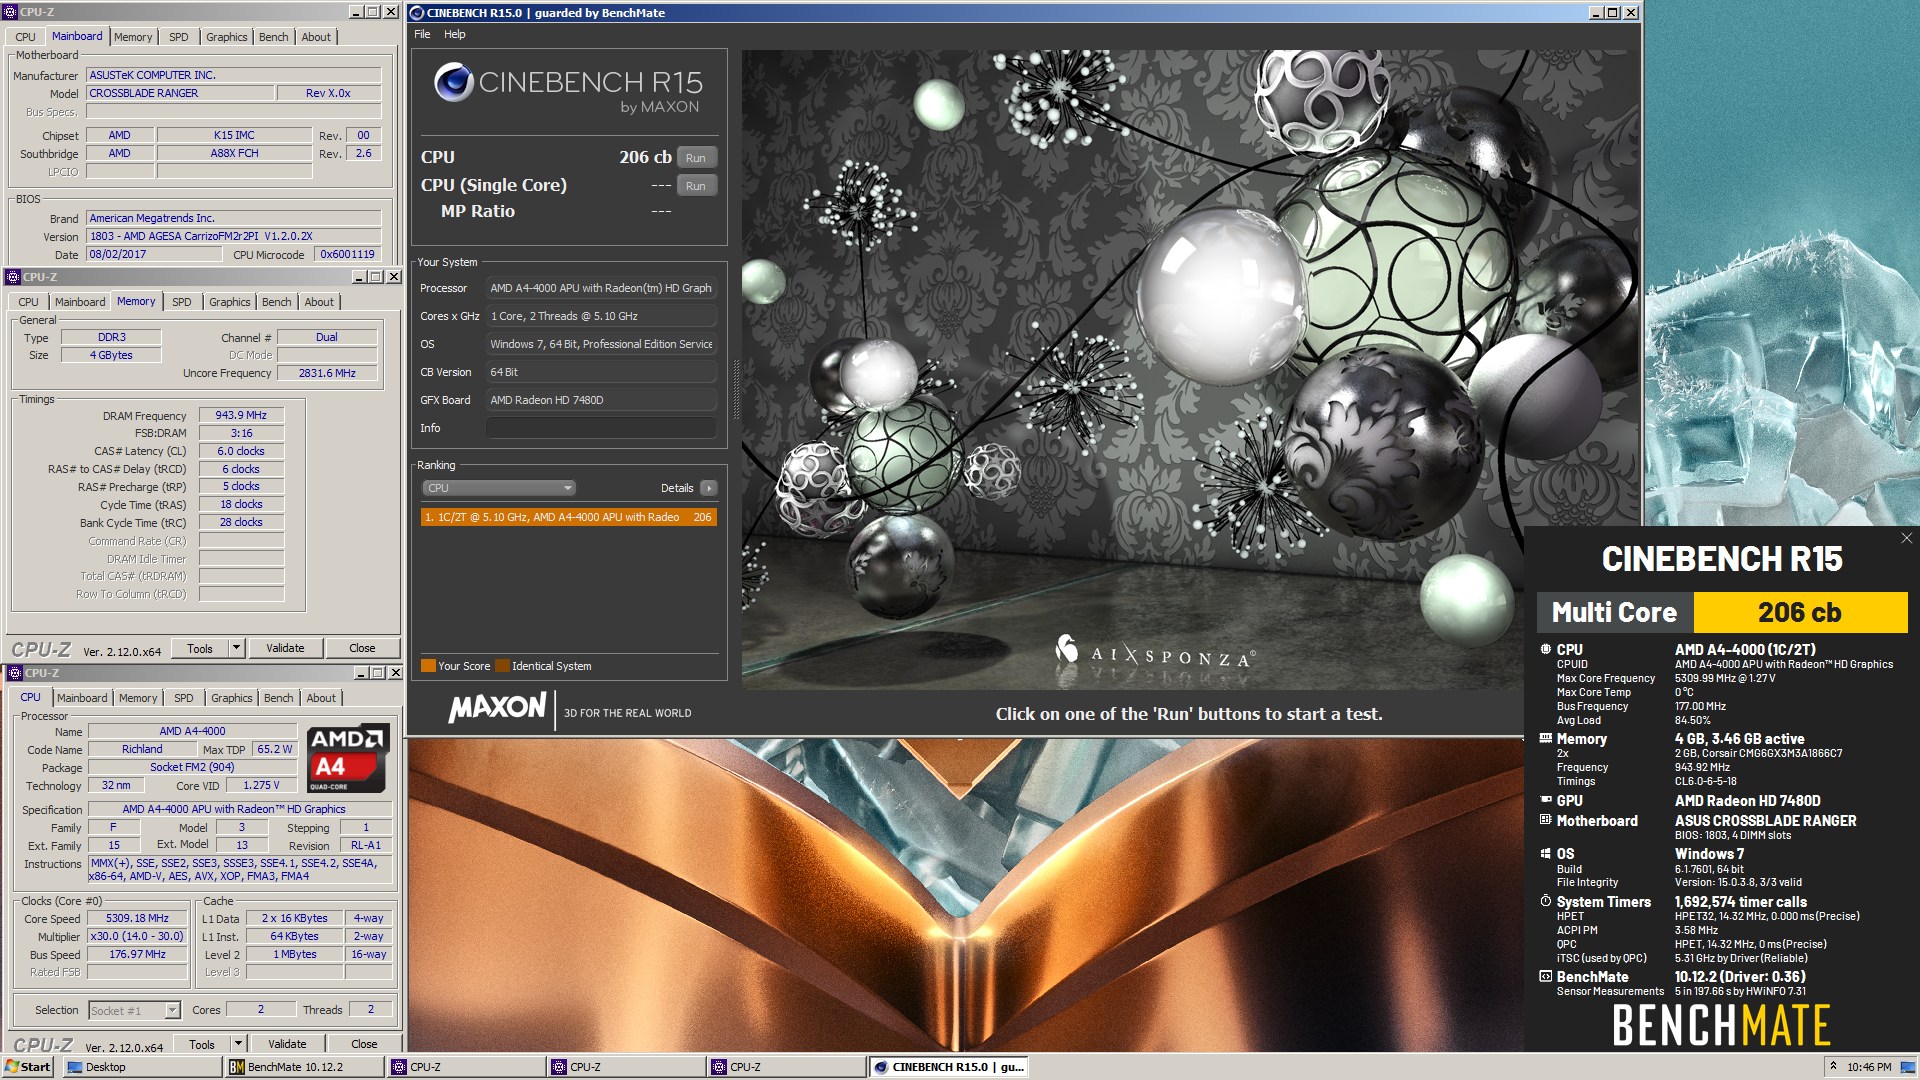The width and height of the screenshot is (1920, 1080).
Task: Click Validate in the bottom CPU-Z window
Action: point(287,1044)
